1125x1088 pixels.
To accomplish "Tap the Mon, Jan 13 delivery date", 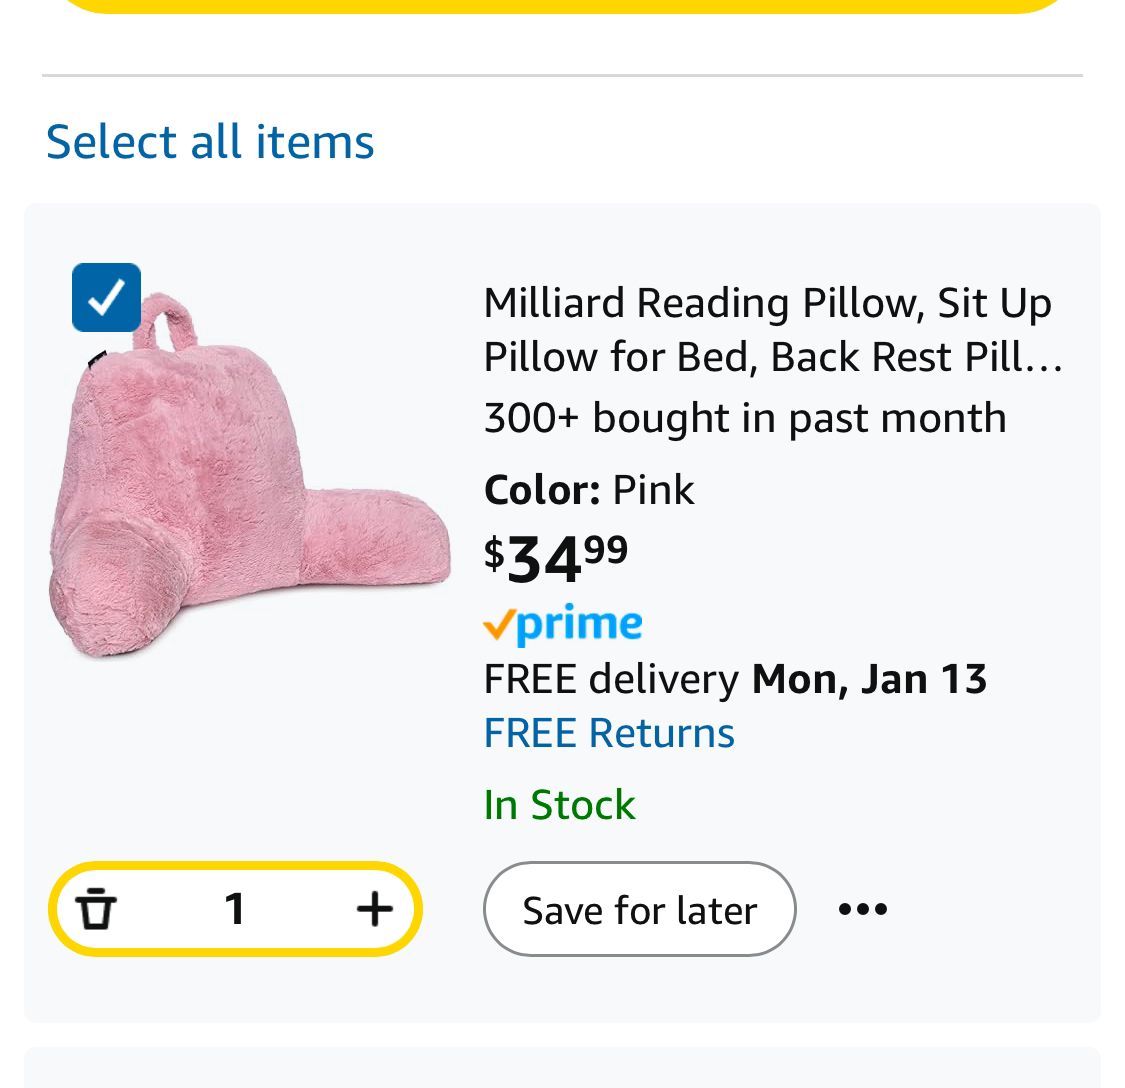I will [x=869, y=679].
